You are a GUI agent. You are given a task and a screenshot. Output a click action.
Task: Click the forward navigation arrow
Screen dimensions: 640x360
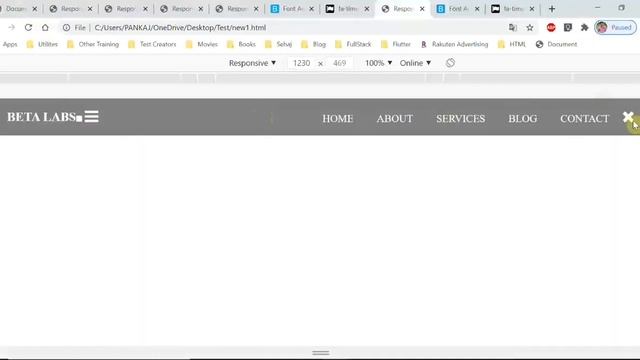coord(11,27)
